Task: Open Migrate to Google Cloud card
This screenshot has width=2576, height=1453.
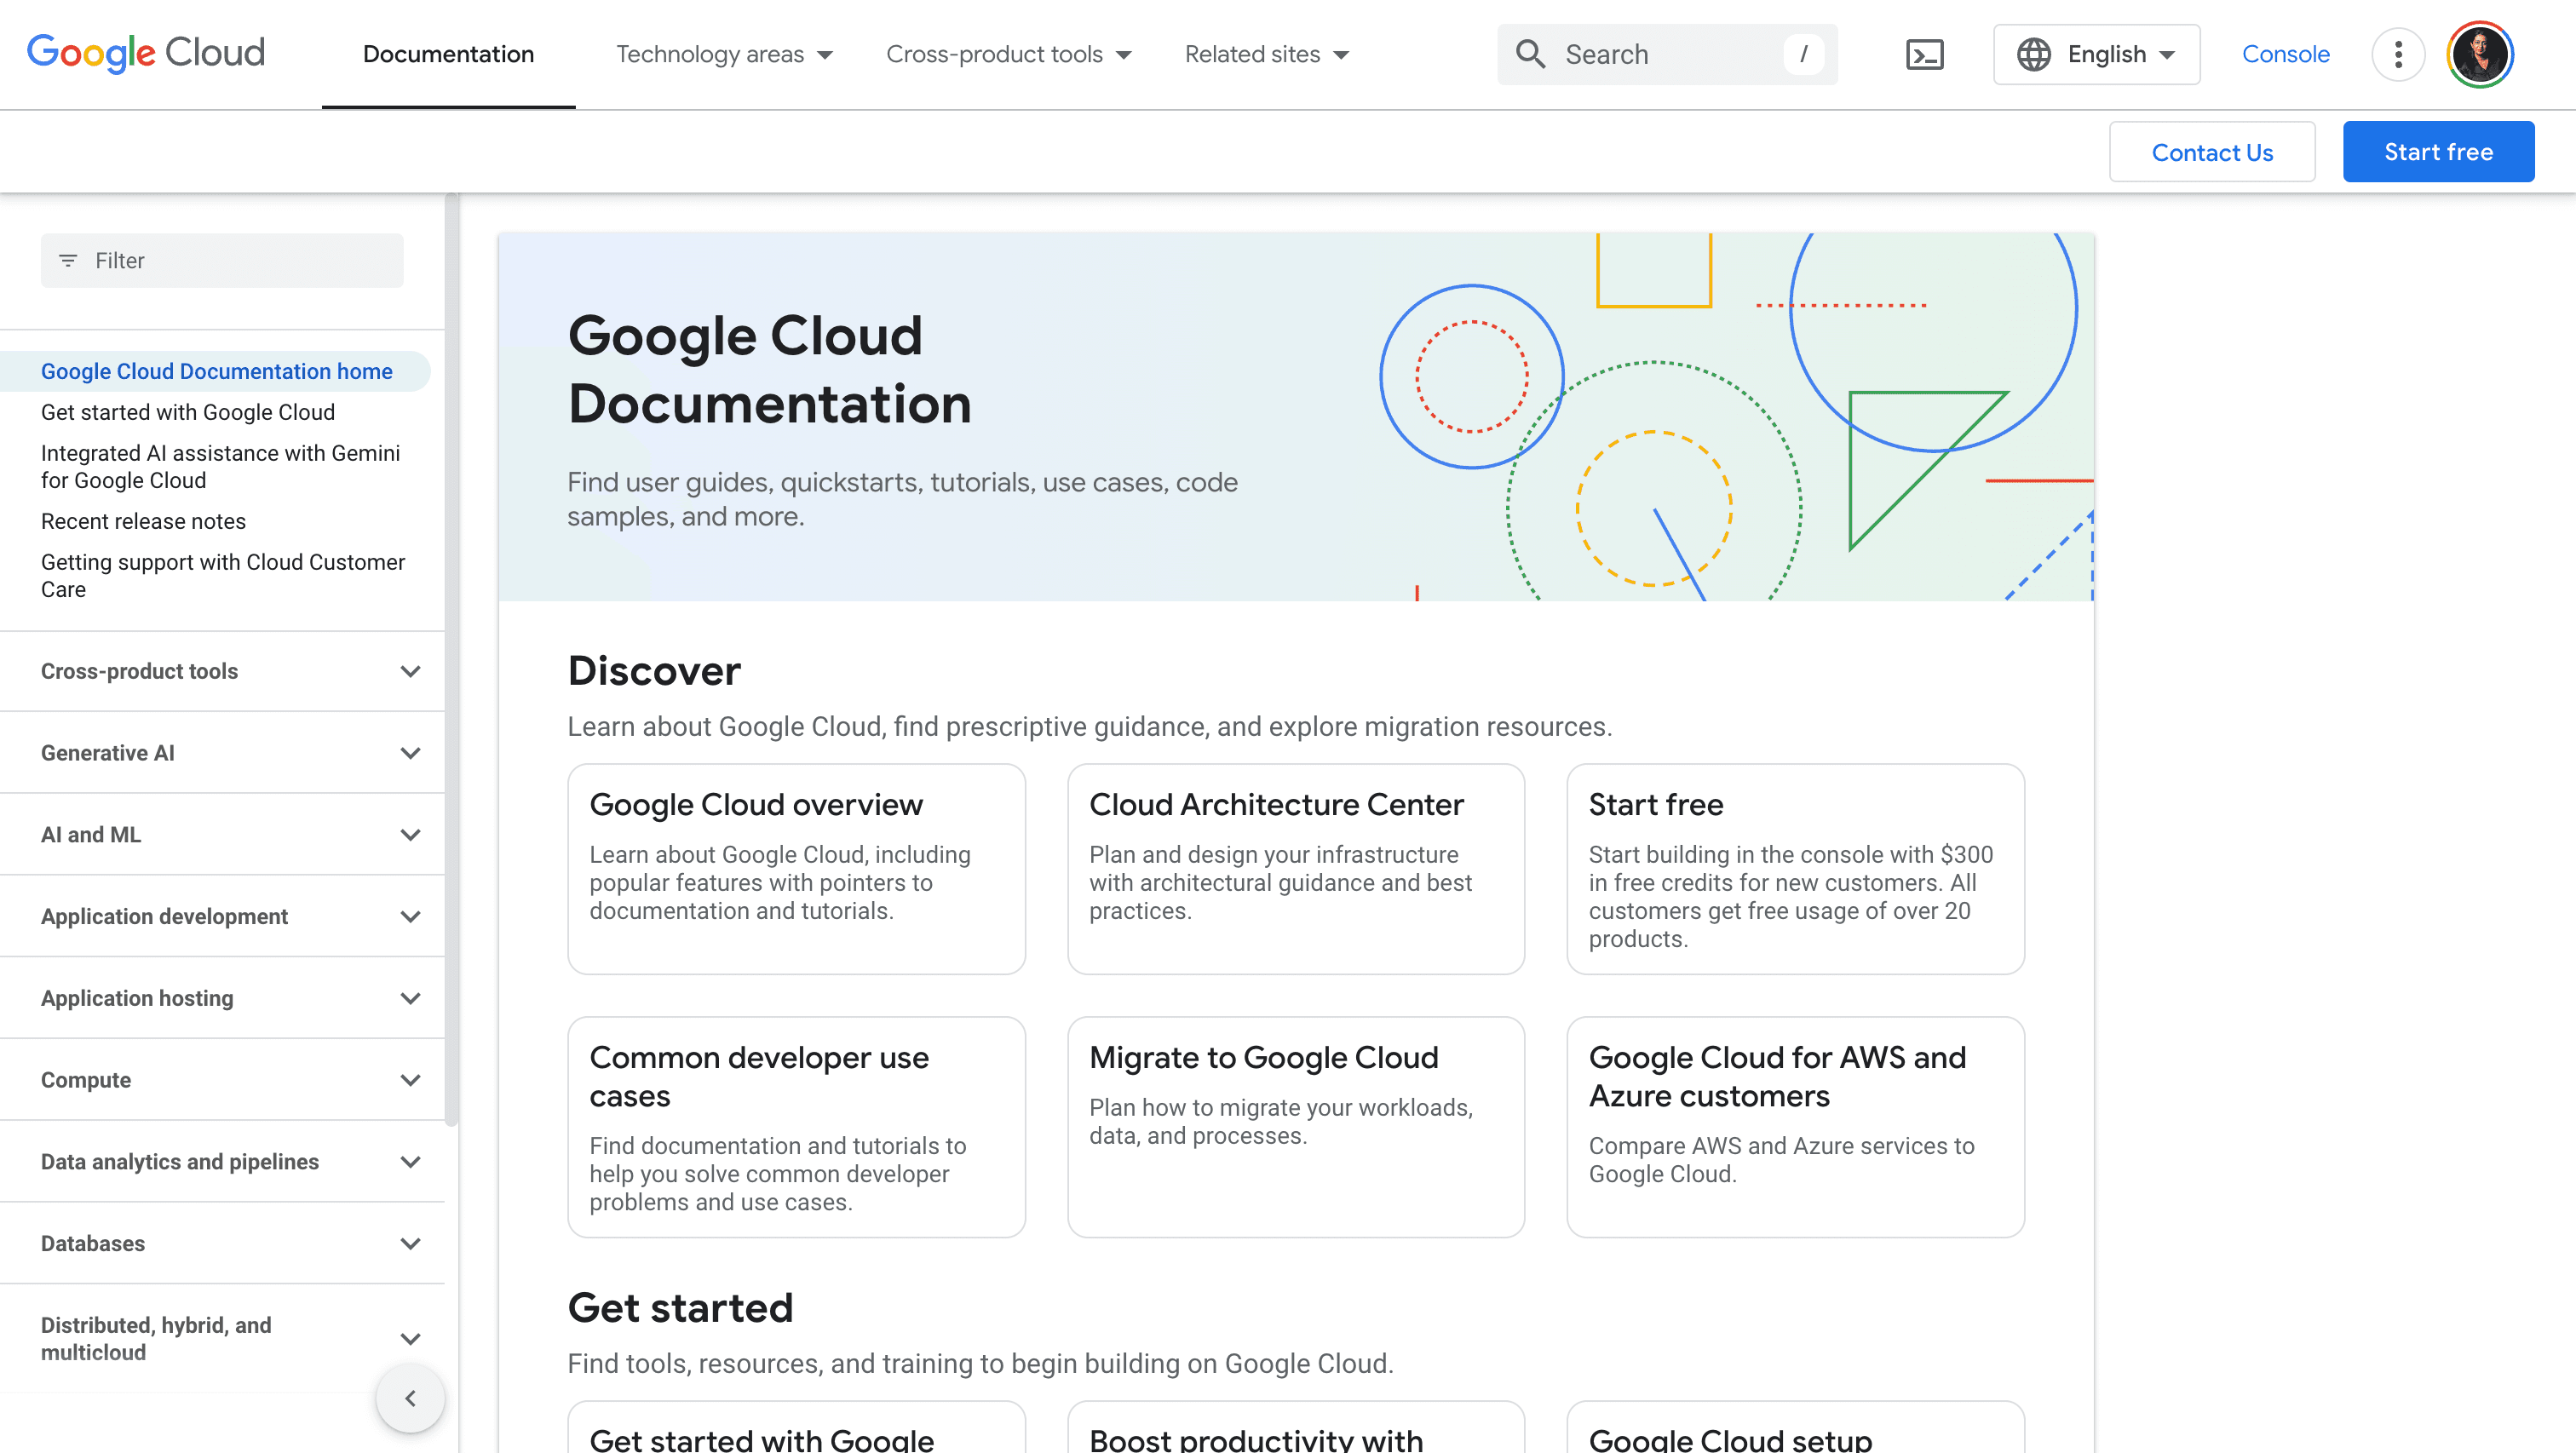Action: tap(1296, 1127)
